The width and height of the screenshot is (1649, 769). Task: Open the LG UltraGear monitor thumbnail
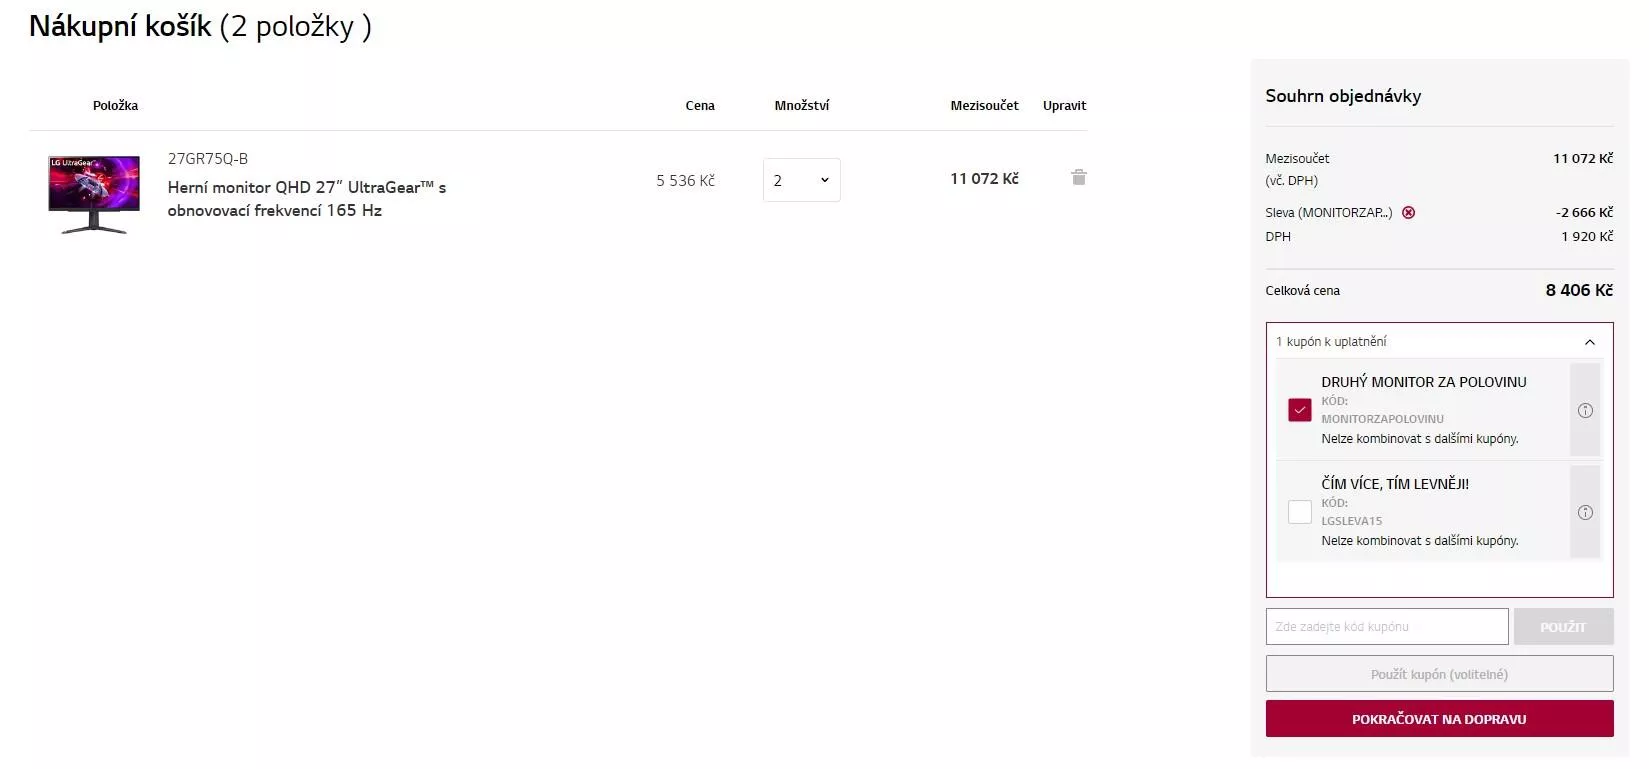click(x=94, y=194)
